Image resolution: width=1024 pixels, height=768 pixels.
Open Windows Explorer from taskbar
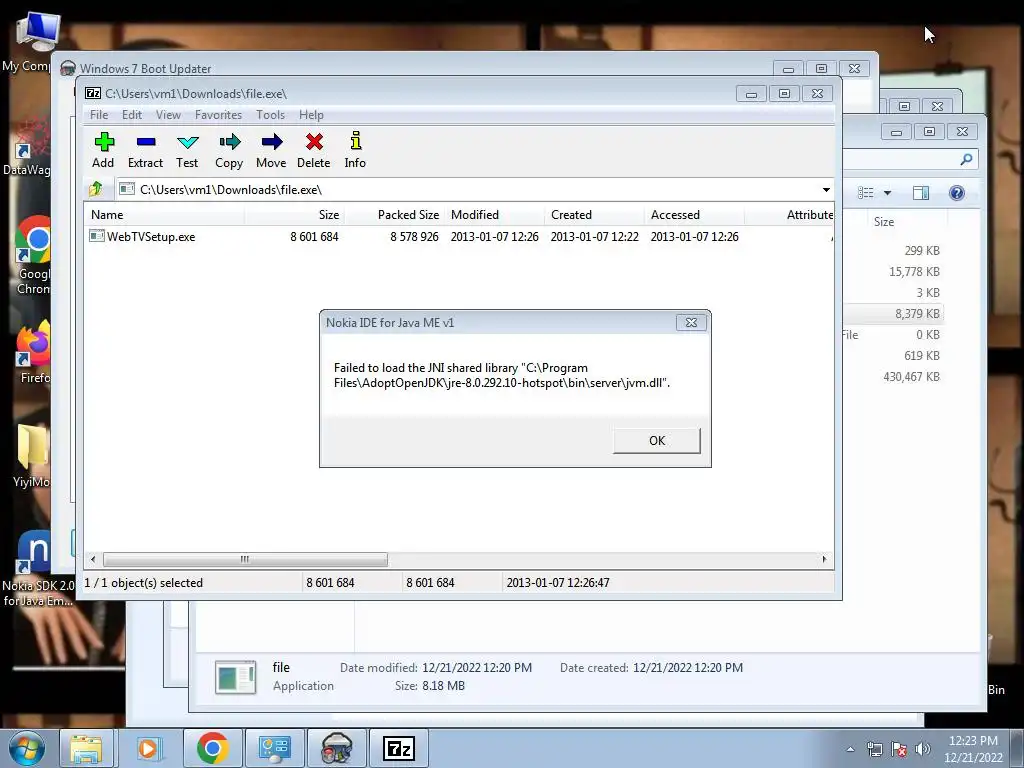86,748
